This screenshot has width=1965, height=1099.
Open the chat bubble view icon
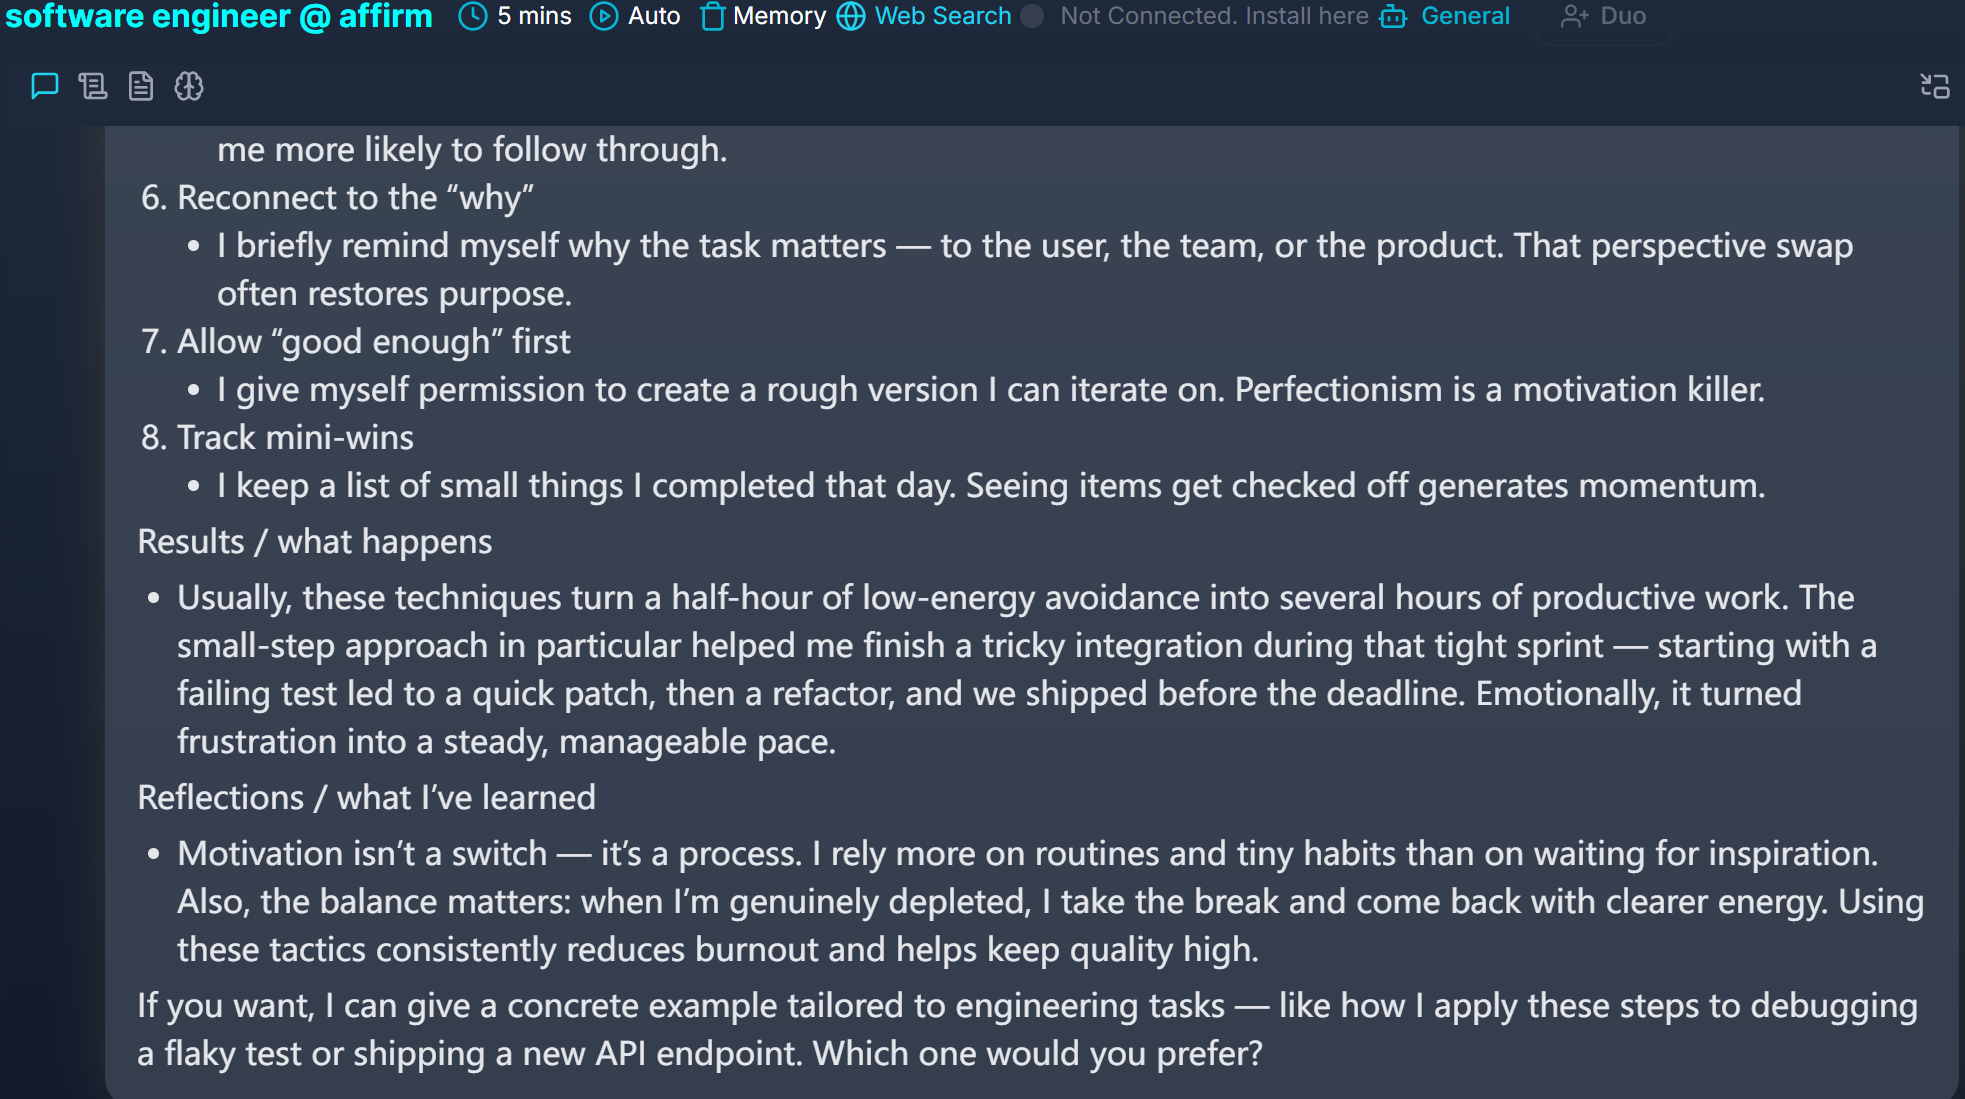45,87
